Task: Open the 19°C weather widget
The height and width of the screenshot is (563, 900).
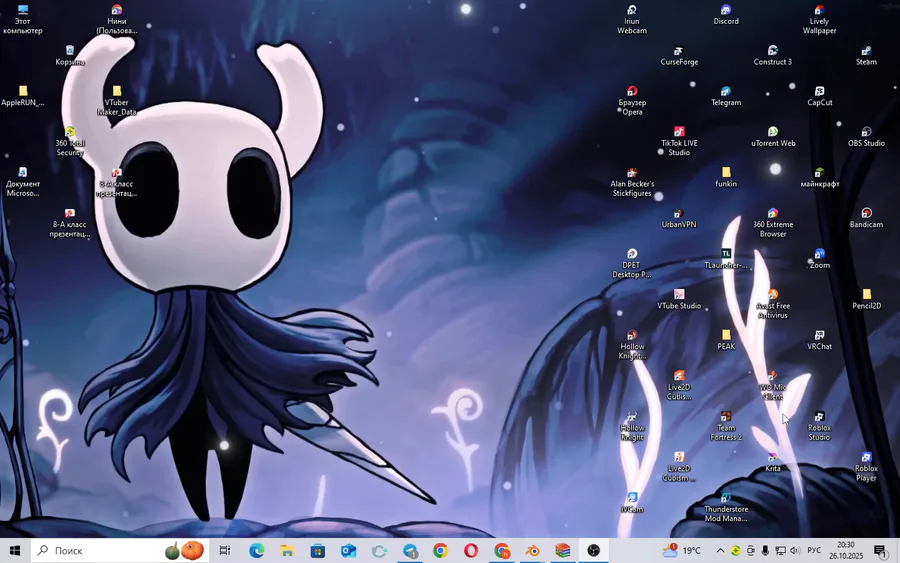Action: click(x=681, y=551)
